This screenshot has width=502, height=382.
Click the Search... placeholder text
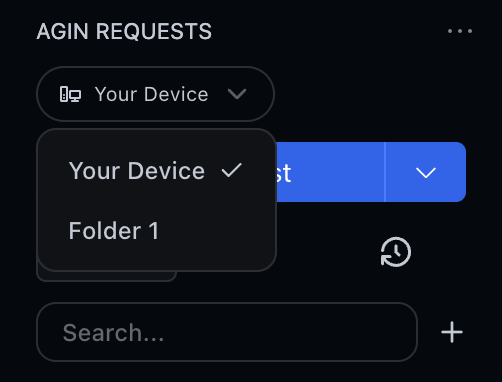point(113,332)
